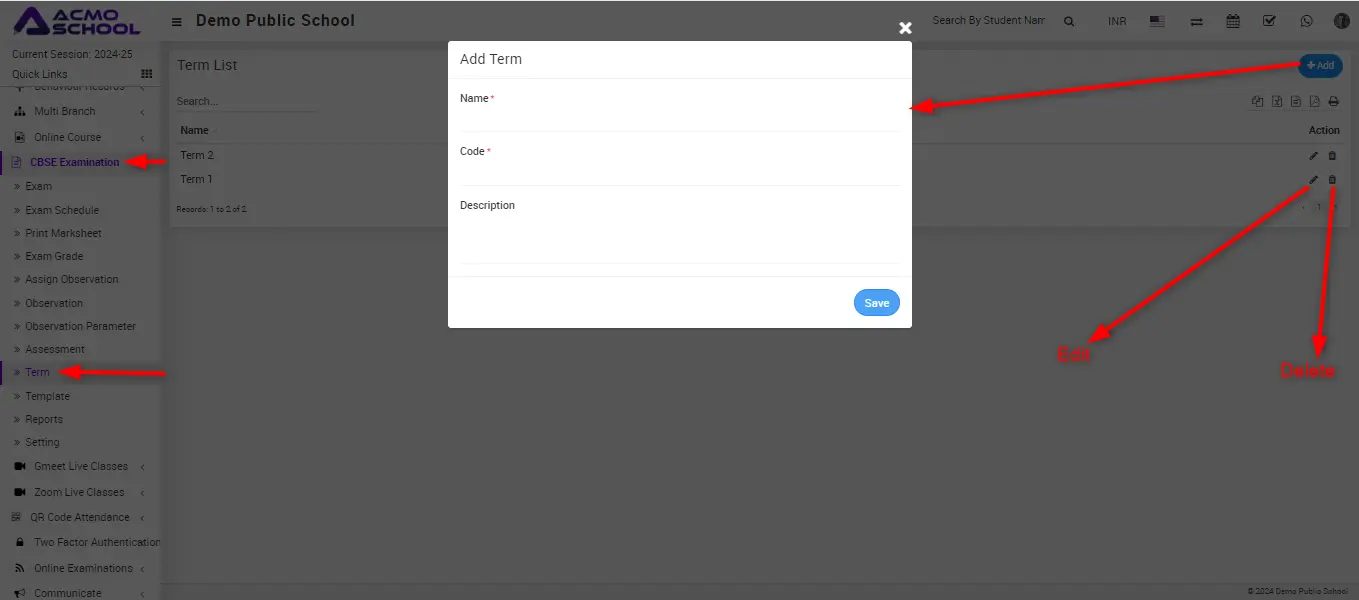Image resolution: width=1359 pixels, height=600 pixels.
Task: Click the task checklist icon in header
Action: click(1269, 21)
